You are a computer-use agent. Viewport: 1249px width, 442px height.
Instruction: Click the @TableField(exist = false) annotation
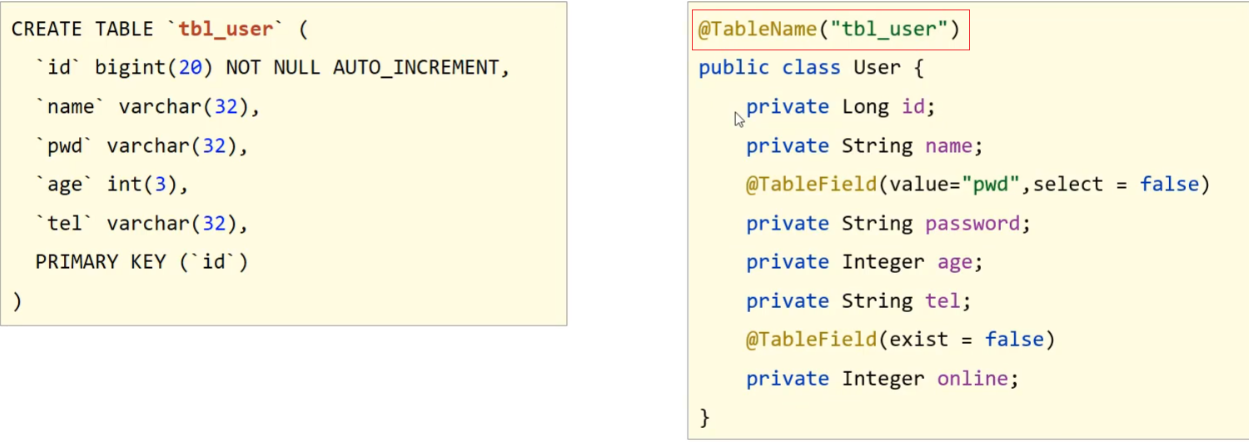point(900,340)
